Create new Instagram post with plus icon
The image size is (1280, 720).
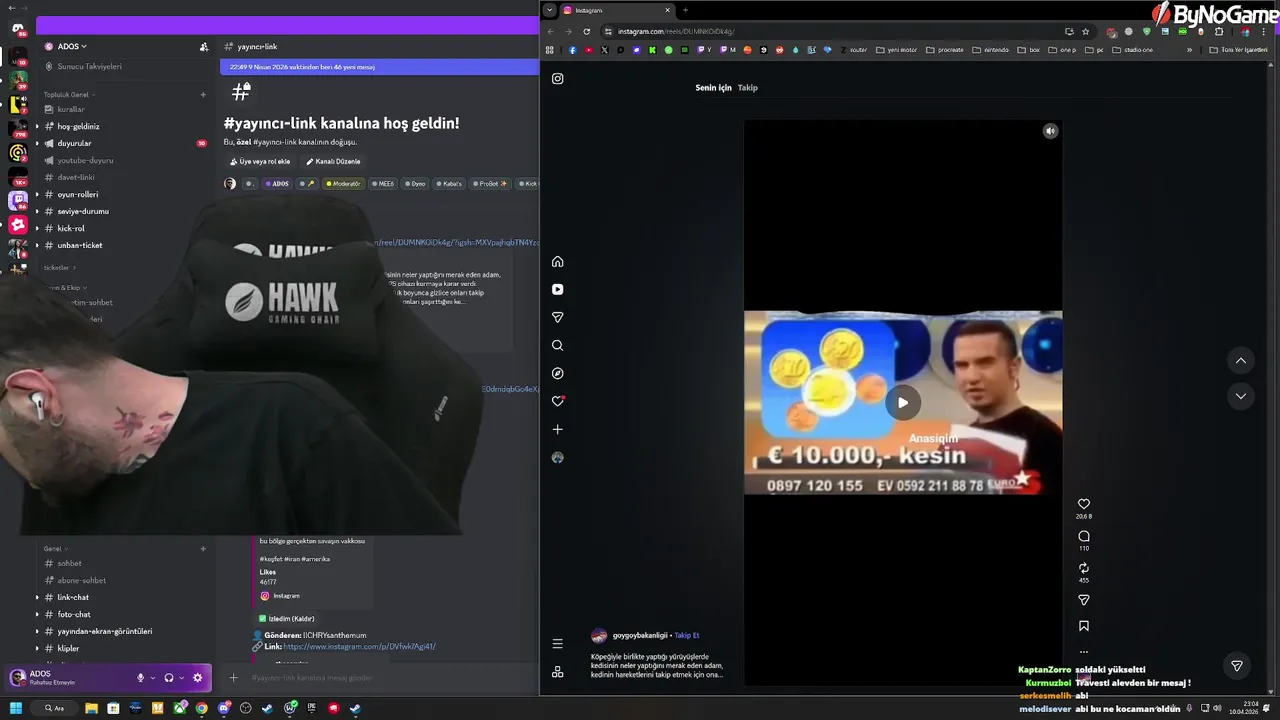pyautogui.click(x=557, y=429)
